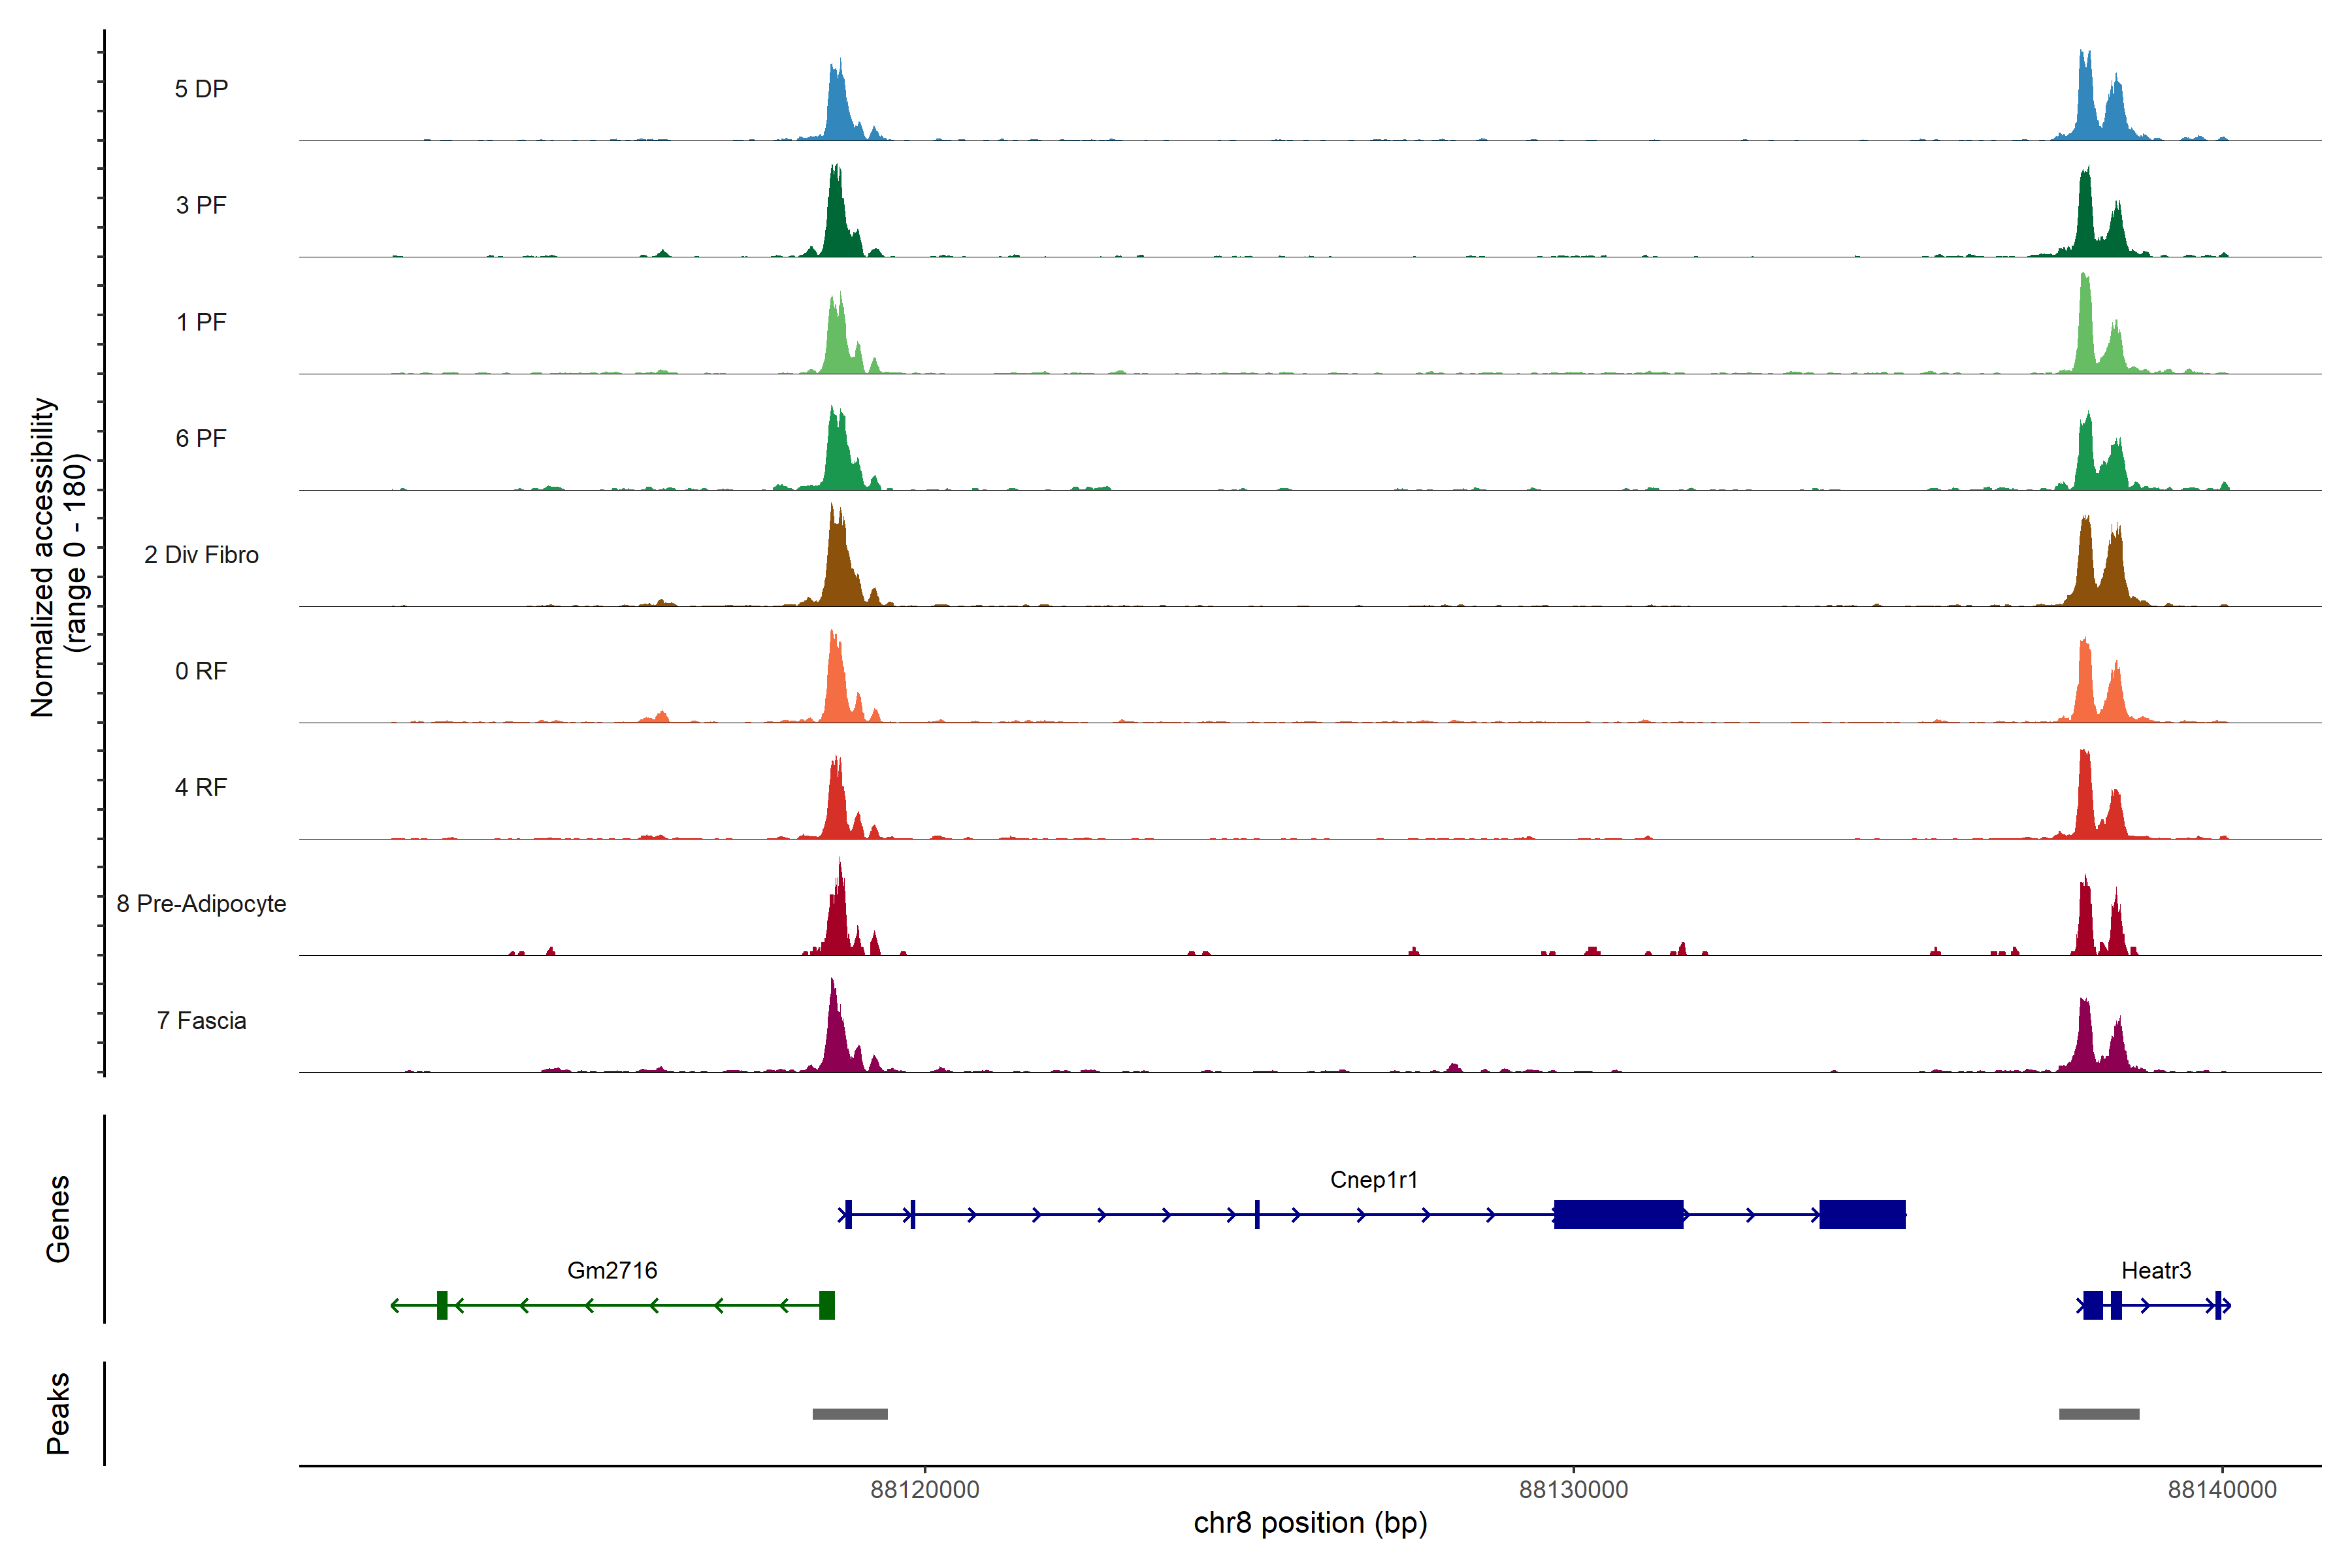This screenshot has height=1568, width=2352.
Task: Click the 2 Div Fibro track label
Action: 201,555
